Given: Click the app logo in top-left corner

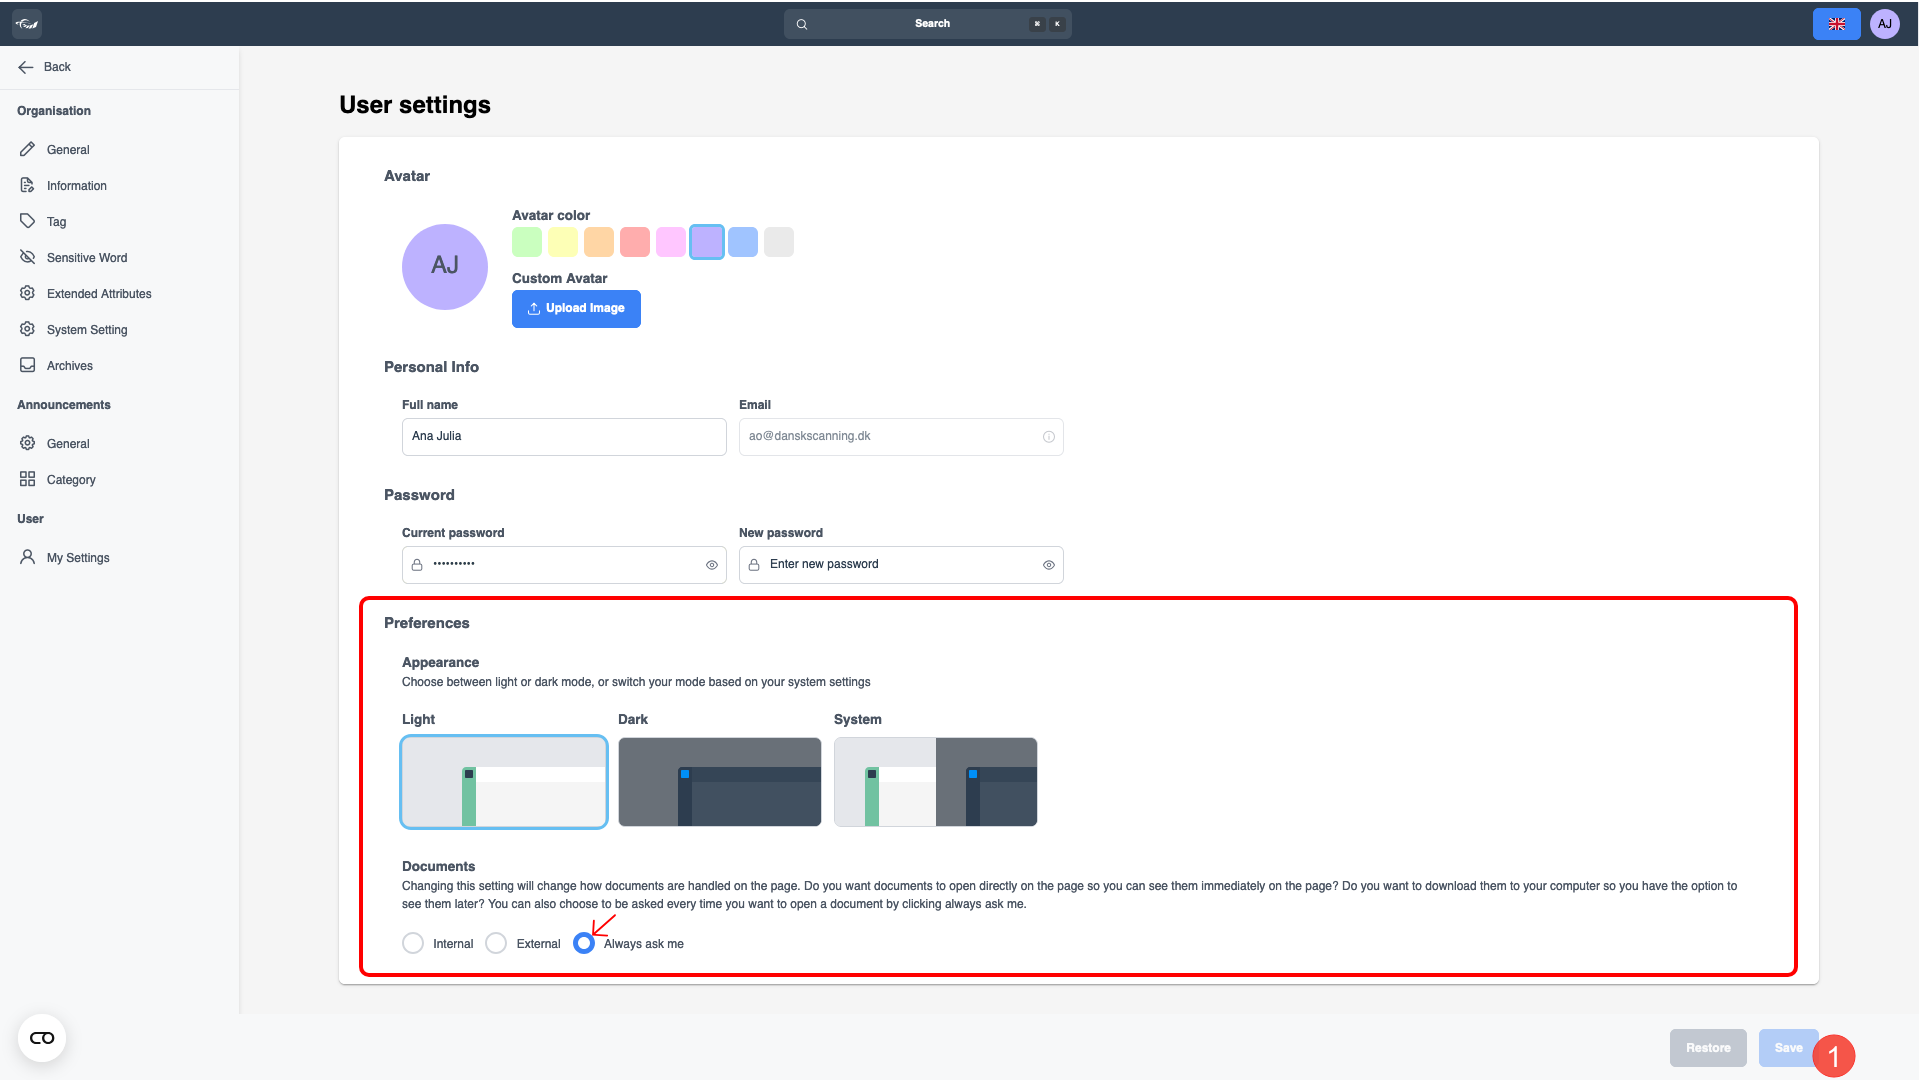Looking at the screenshot, I should click(x=27, y=23).
